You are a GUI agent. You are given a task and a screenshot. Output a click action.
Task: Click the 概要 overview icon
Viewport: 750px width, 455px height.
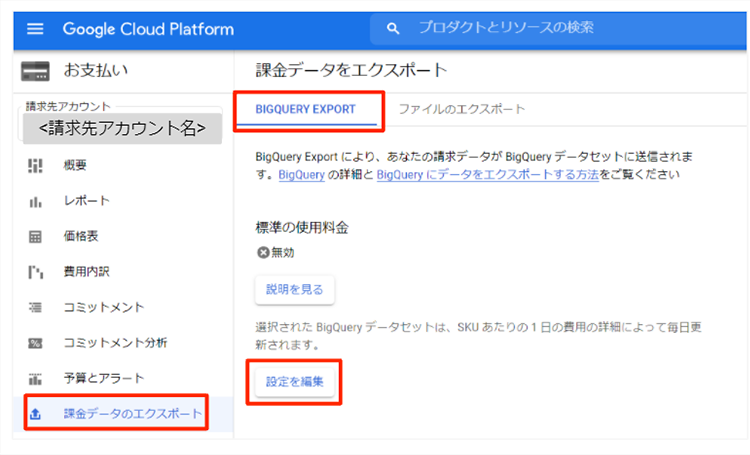click(35, 166)
